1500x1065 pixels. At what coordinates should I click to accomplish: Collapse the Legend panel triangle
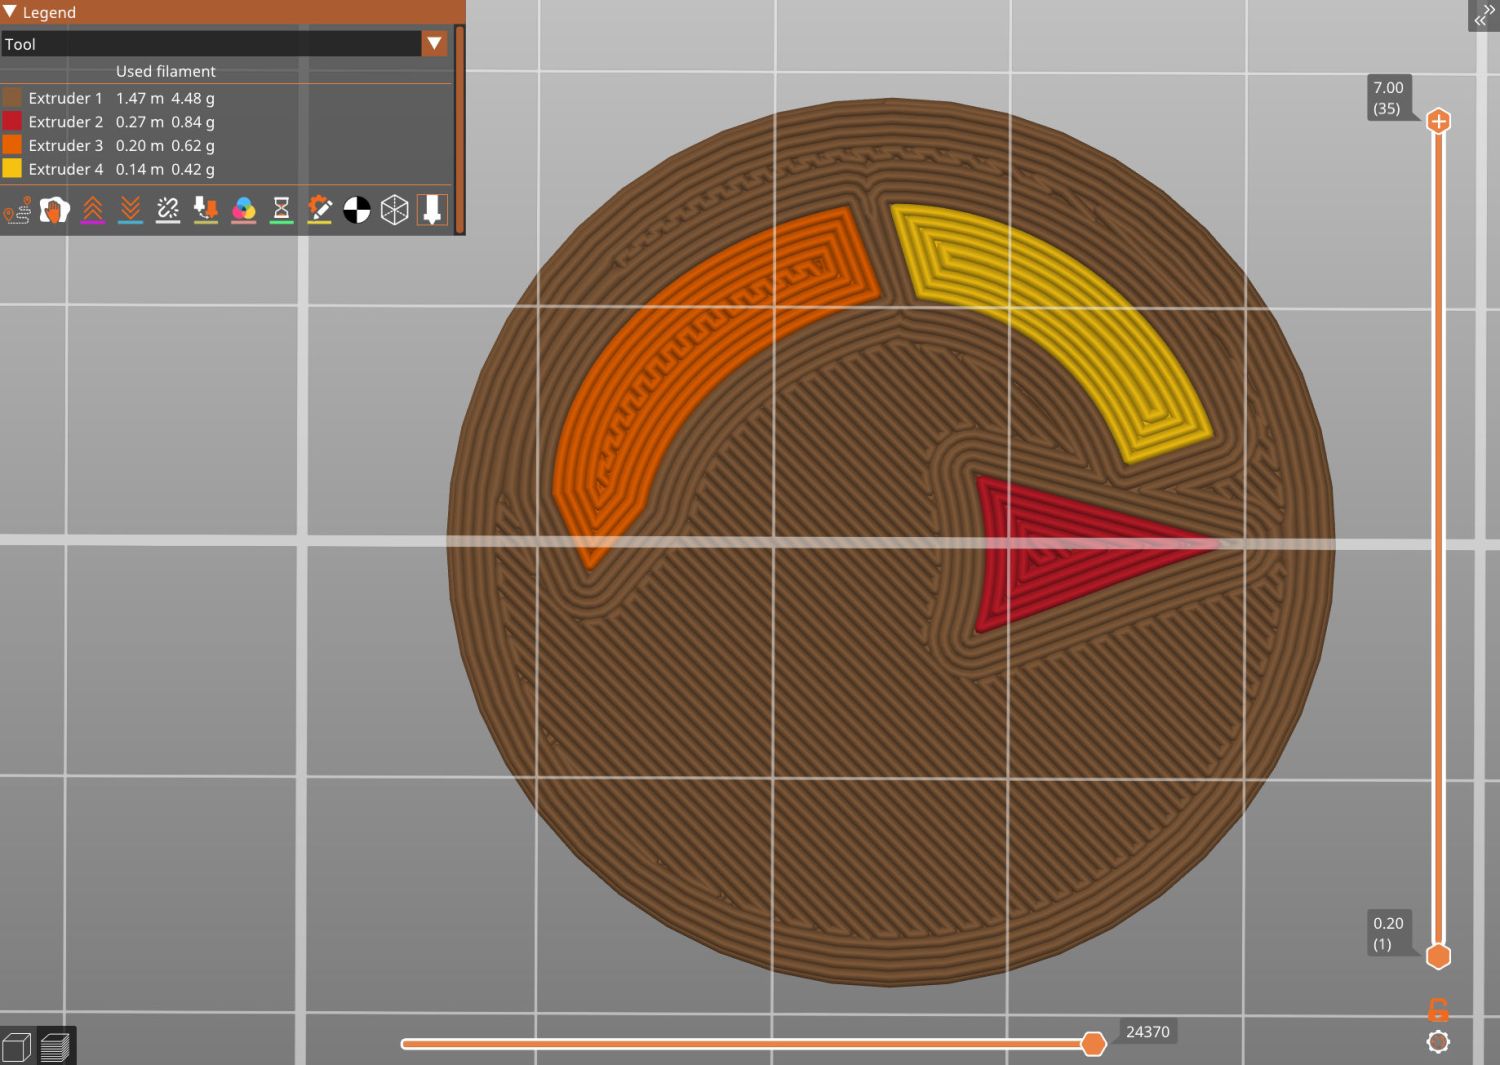coord(10,12)
